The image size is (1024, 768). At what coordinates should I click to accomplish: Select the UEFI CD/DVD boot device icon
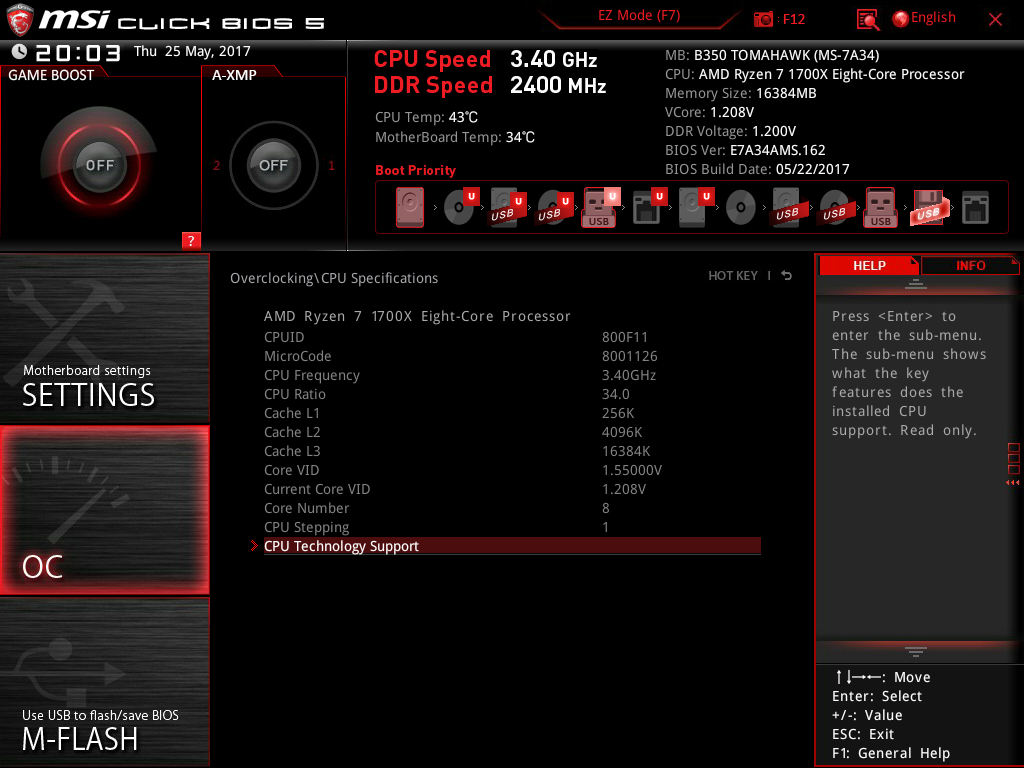[x=461, y=206]
